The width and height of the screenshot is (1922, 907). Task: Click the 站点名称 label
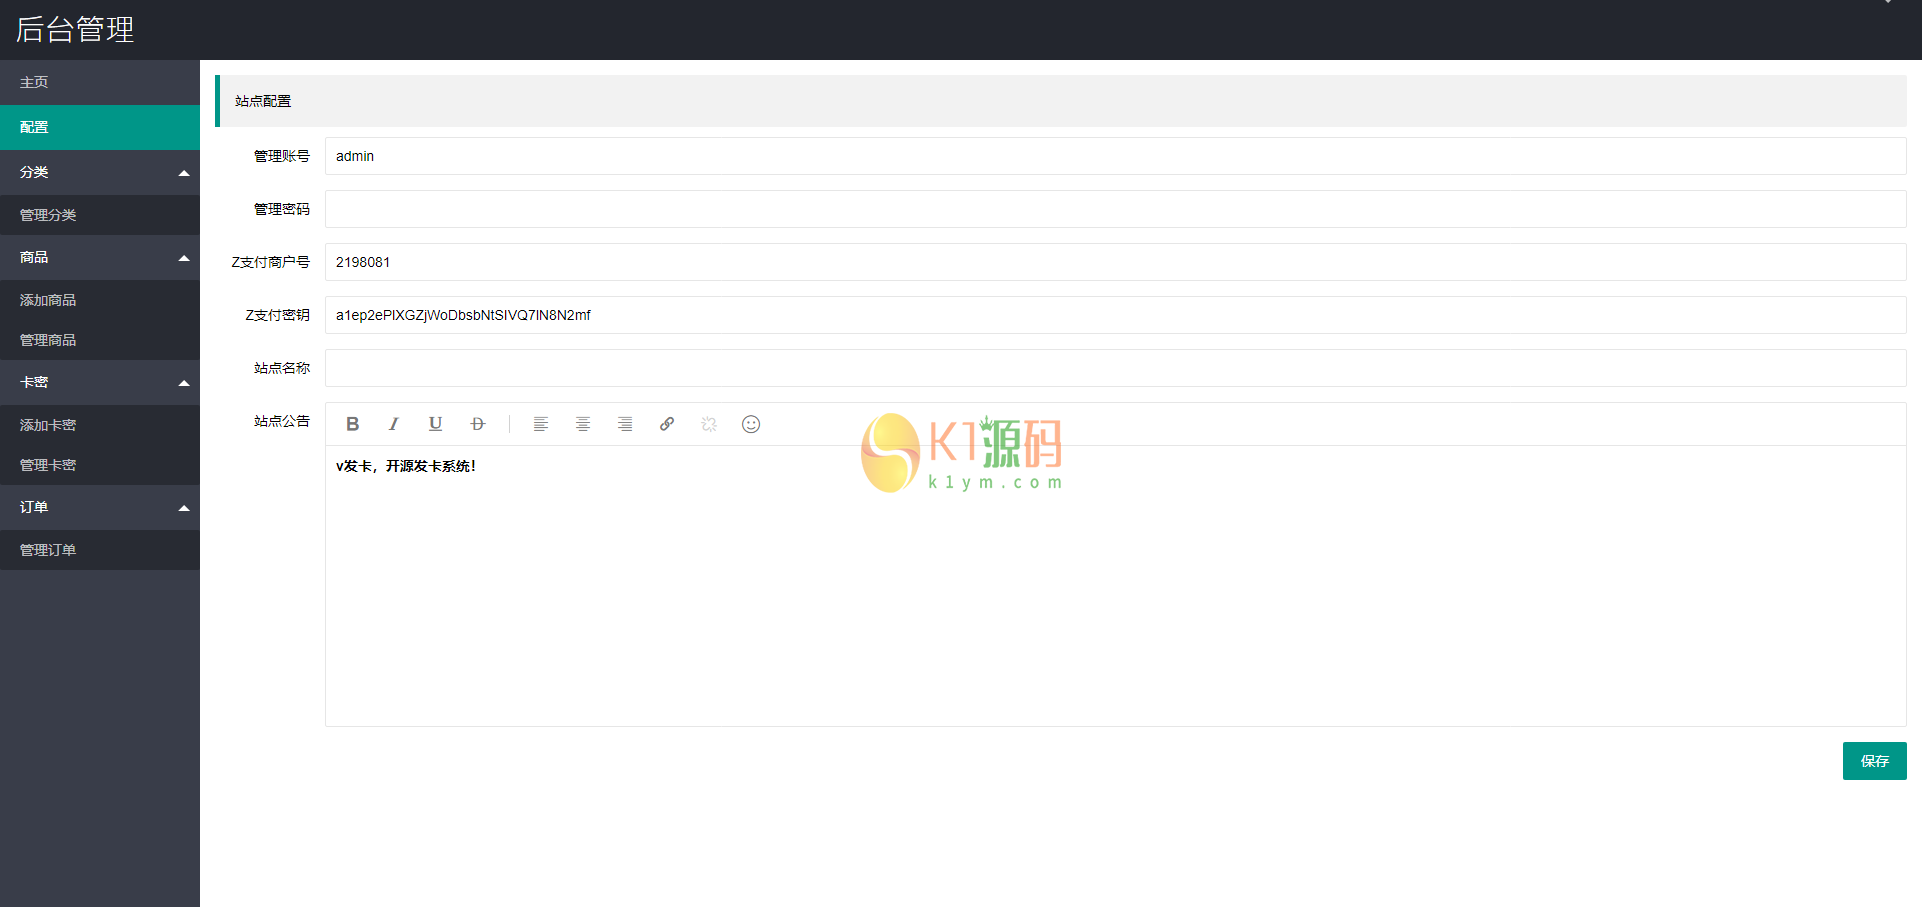[x=282, y=368]
